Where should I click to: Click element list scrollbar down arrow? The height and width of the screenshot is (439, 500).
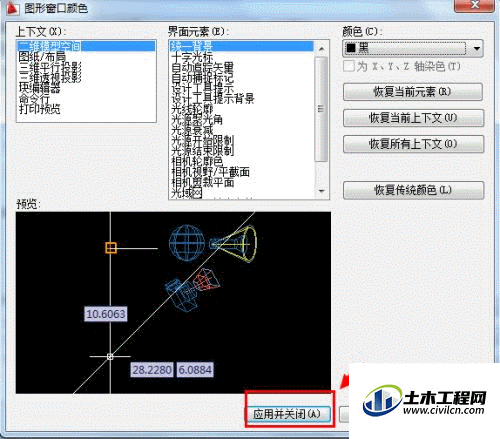coord(321,191)
